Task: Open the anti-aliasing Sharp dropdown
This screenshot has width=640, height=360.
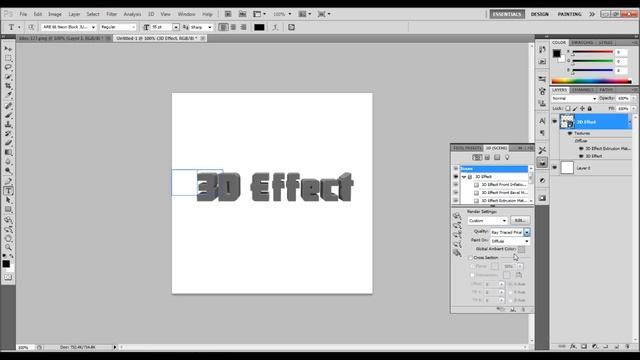Action: [x=209, y=27]
